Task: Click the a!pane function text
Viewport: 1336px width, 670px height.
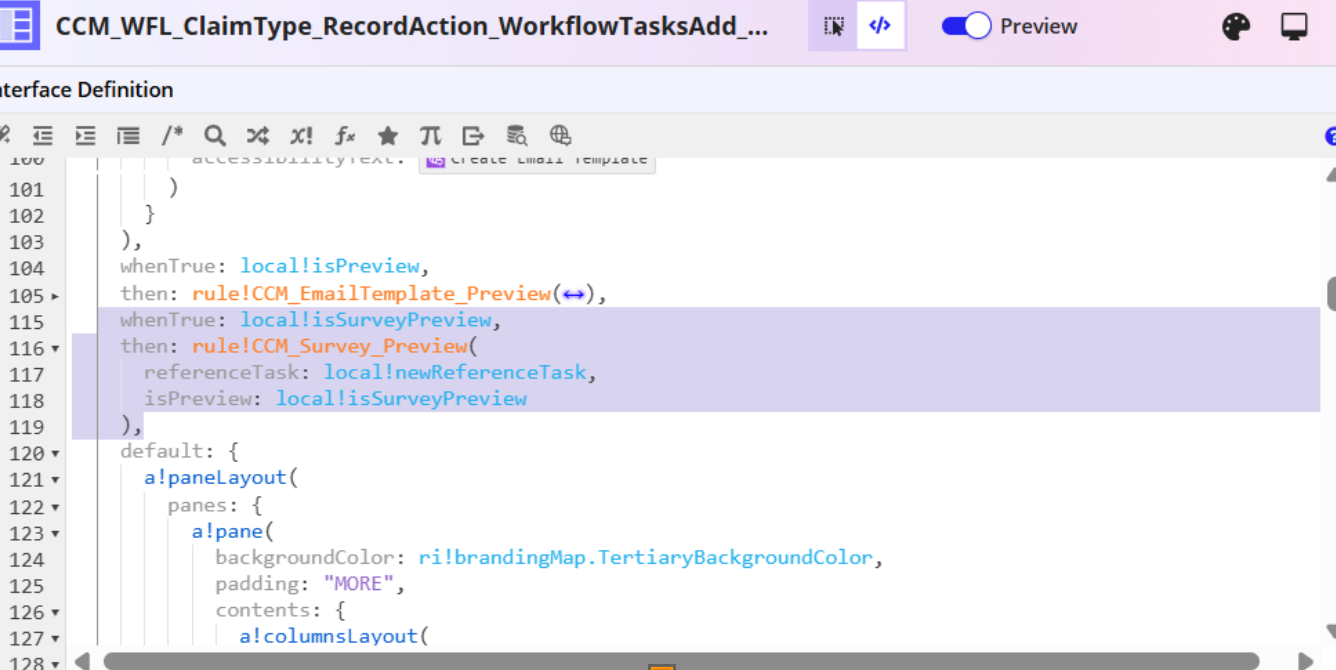Action: pos(228,531)
